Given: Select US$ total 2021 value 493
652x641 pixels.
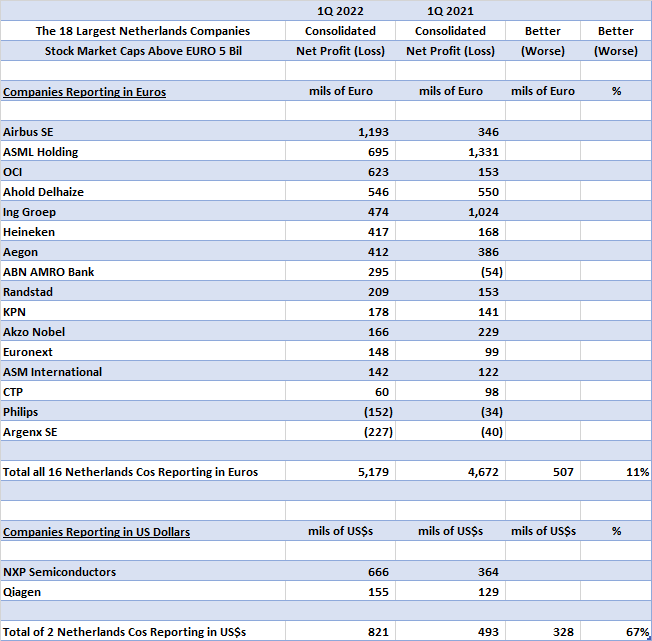Looking at the screenshot, I should [x=488, y=632].
